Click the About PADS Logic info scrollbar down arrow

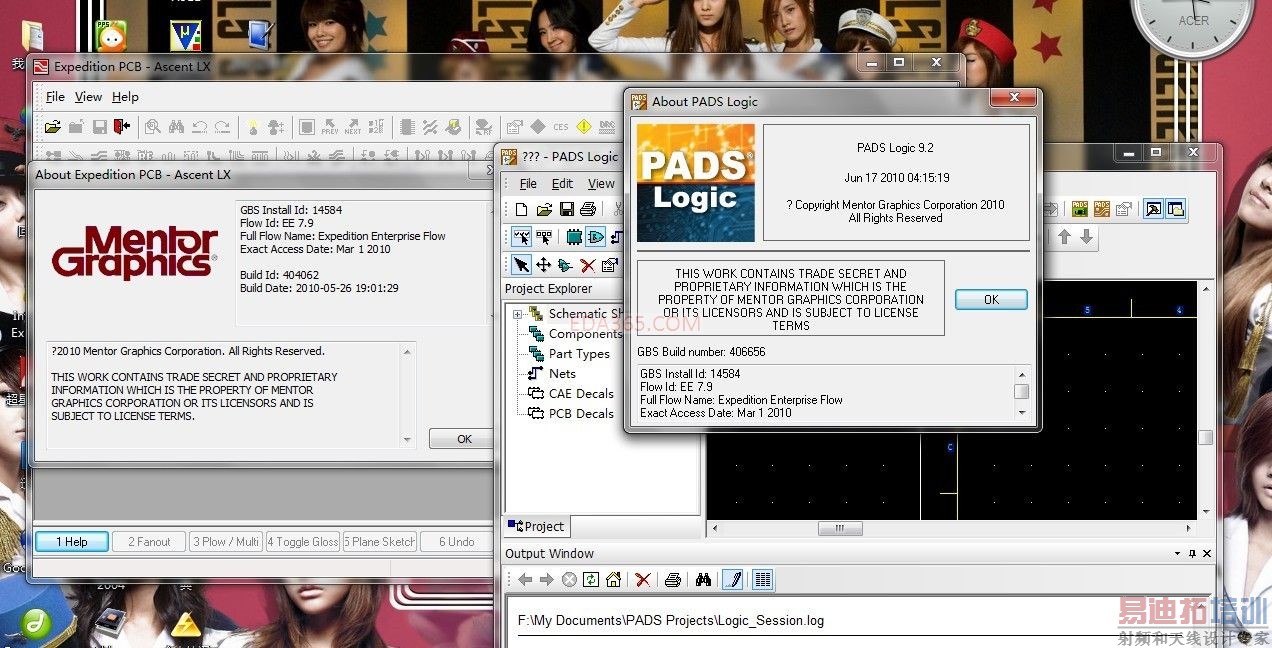click(x=1021, y=412)
